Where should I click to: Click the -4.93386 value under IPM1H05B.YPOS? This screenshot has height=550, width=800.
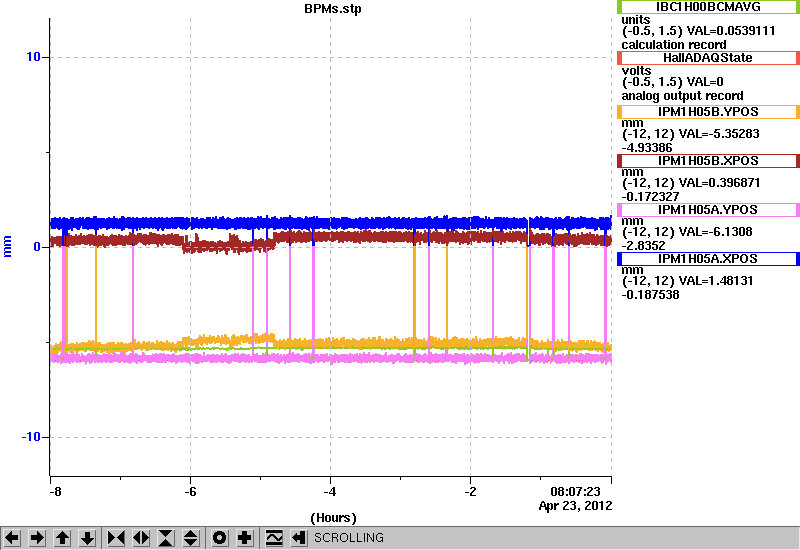coord(647,148)
